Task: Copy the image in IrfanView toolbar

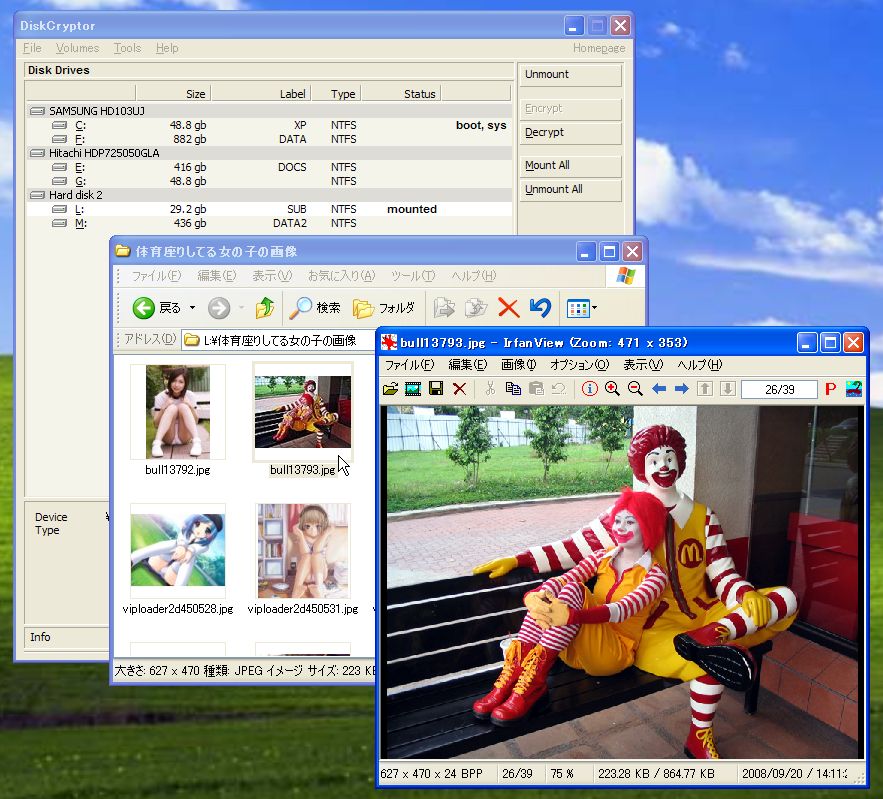Action: (x=513, y=389)
